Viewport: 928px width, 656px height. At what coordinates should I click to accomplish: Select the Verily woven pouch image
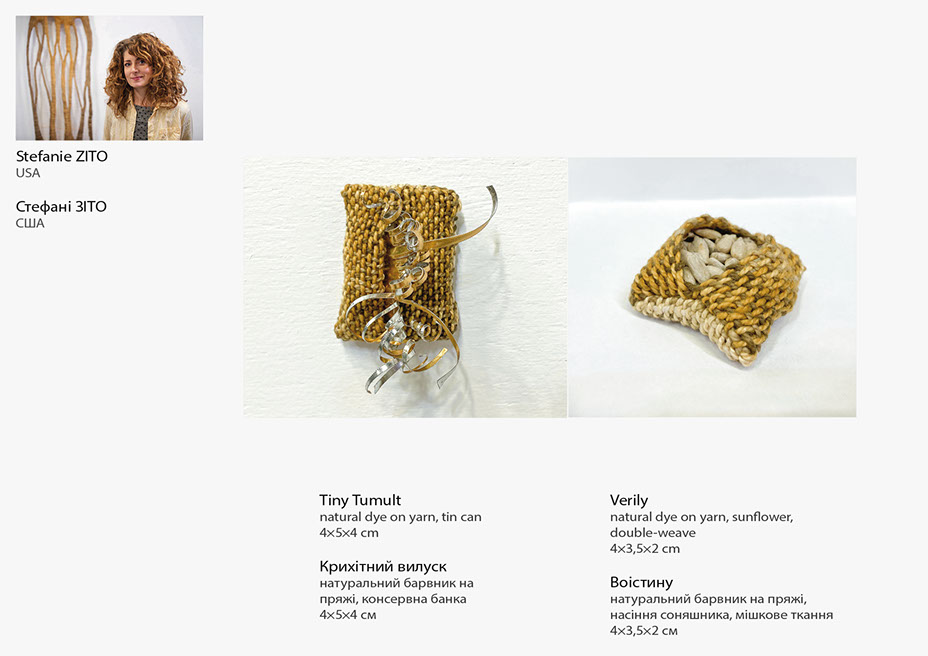712,288
